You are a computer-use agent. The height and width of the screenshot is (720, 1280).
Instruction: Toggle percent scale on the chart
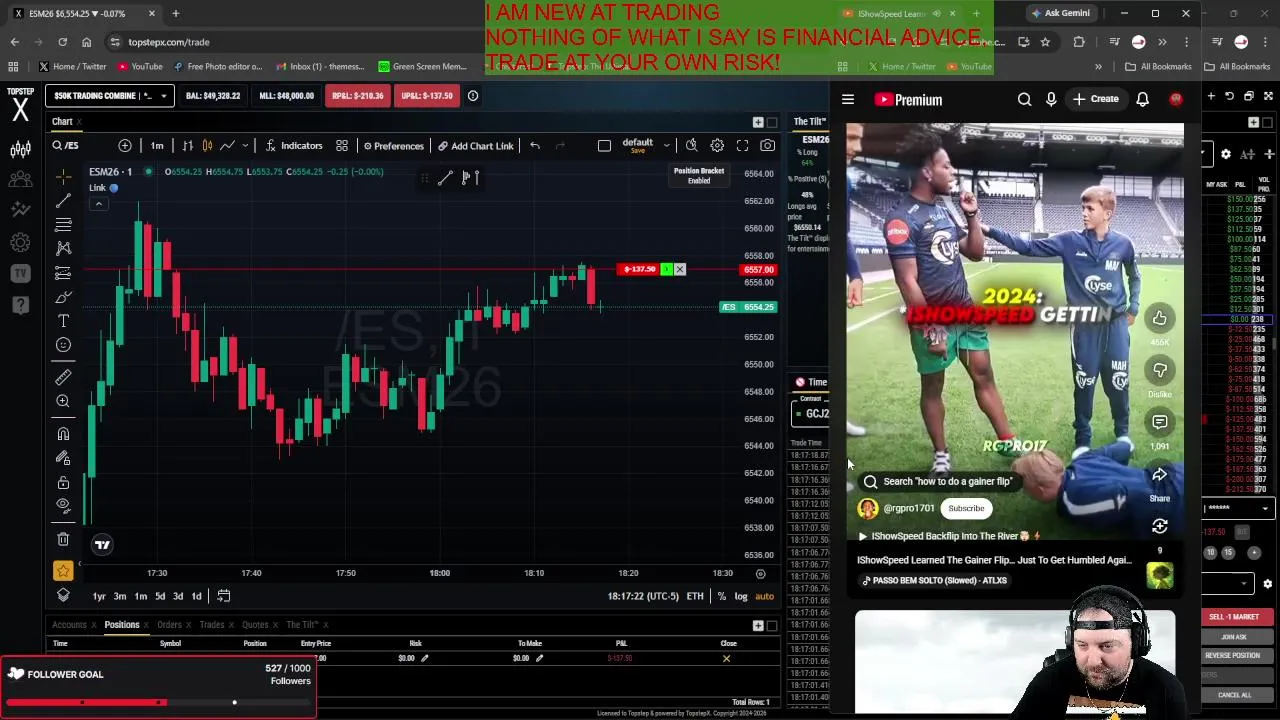coord(721,596)
